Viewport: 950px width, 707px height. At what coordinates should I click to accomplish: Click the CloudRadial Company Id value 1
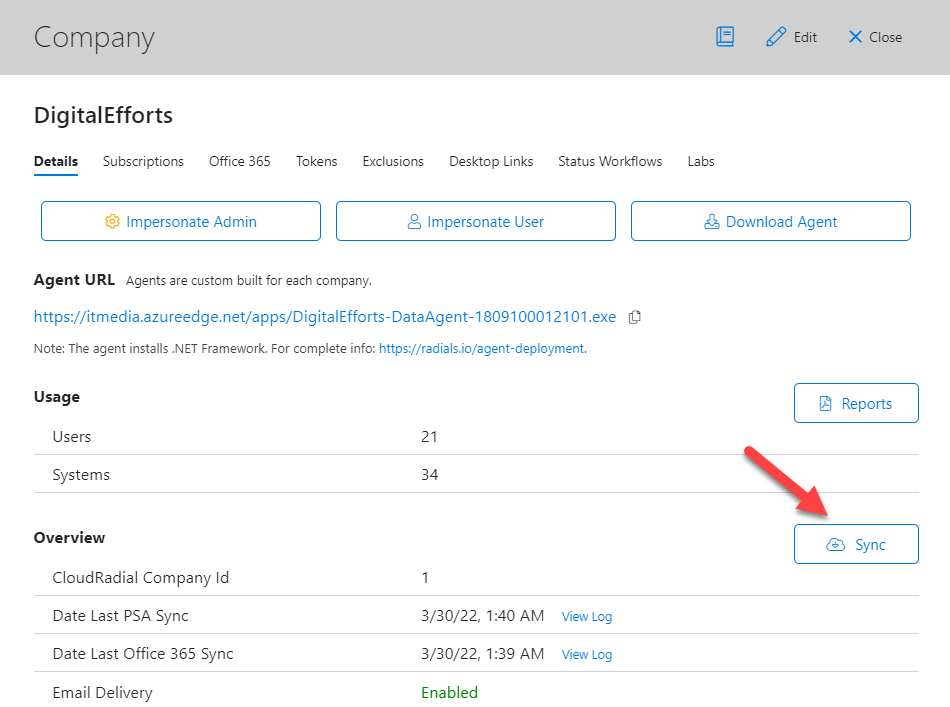pyautogui.click(x=425, y=578)
